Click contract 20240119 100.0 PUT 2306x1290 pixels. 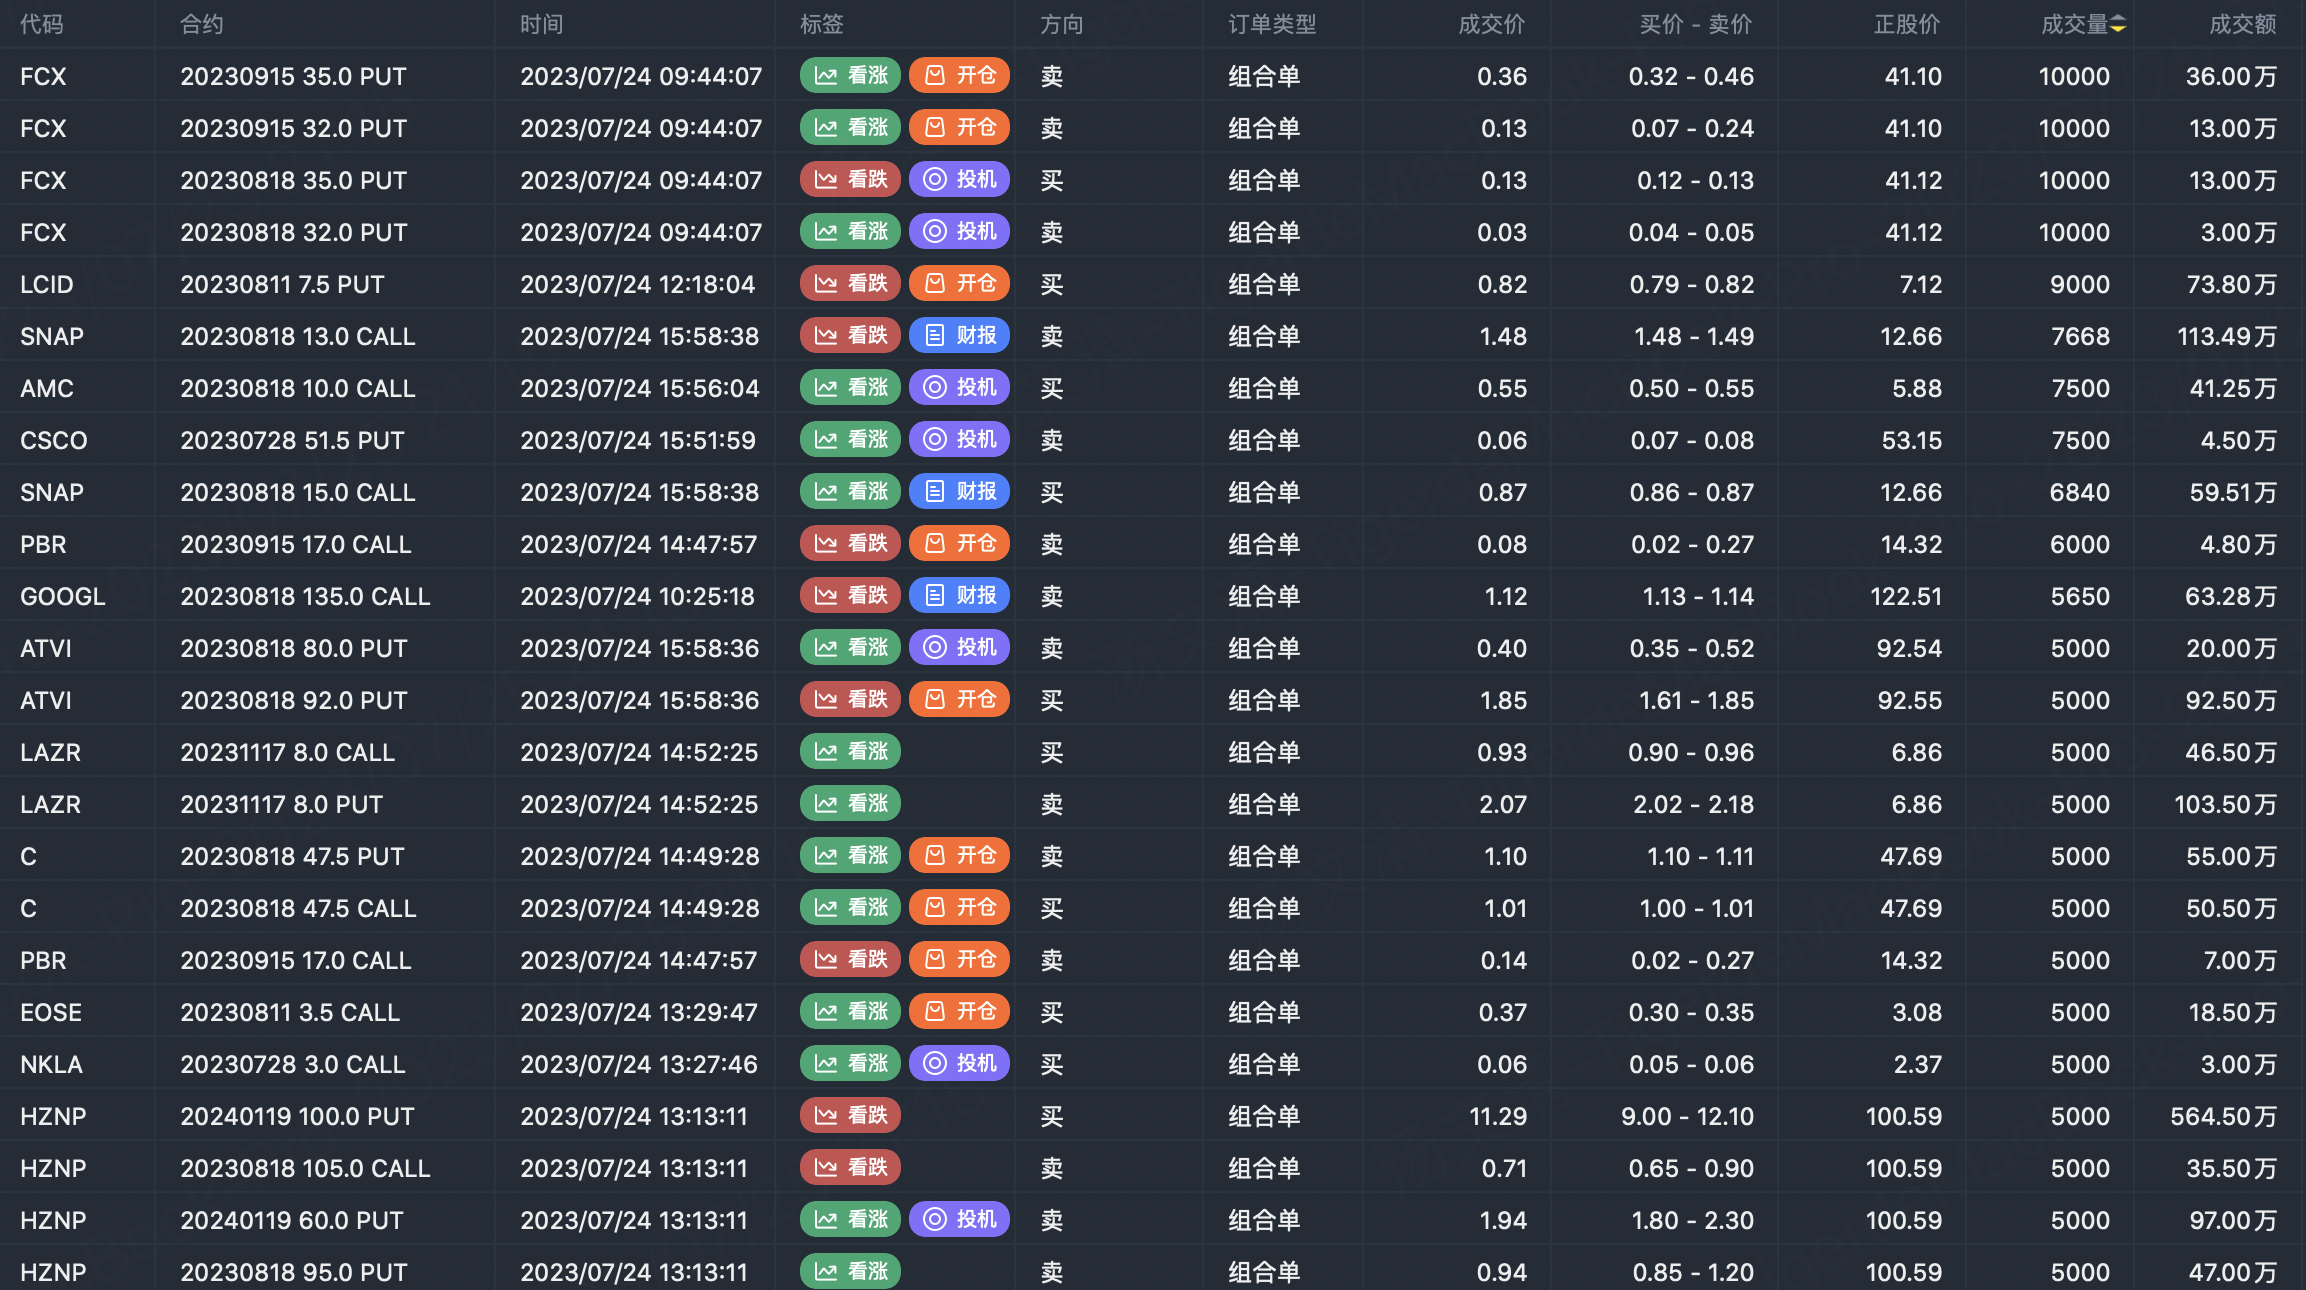(297, 1117)
